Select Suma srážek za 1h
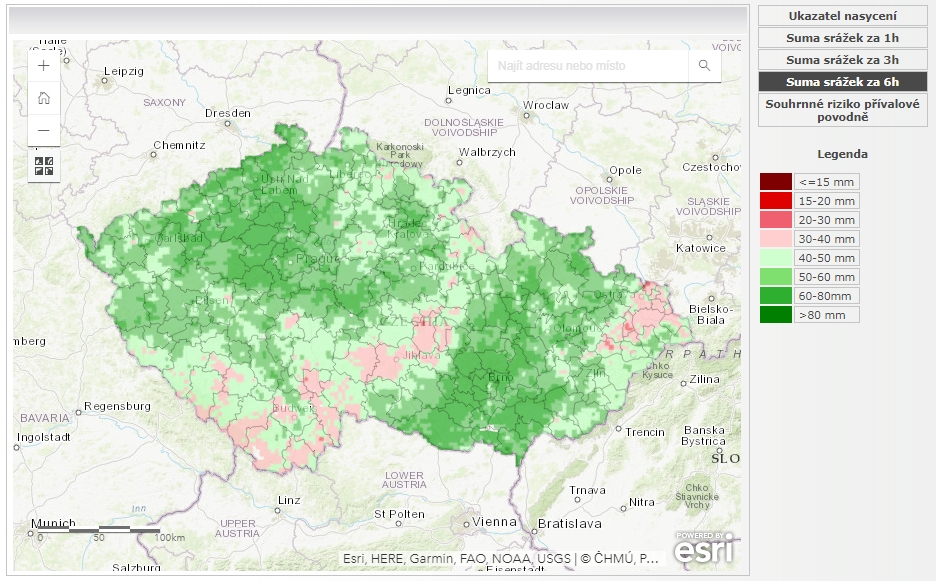The height and width of the screenshot is (581, 936). tap(842, 38)
